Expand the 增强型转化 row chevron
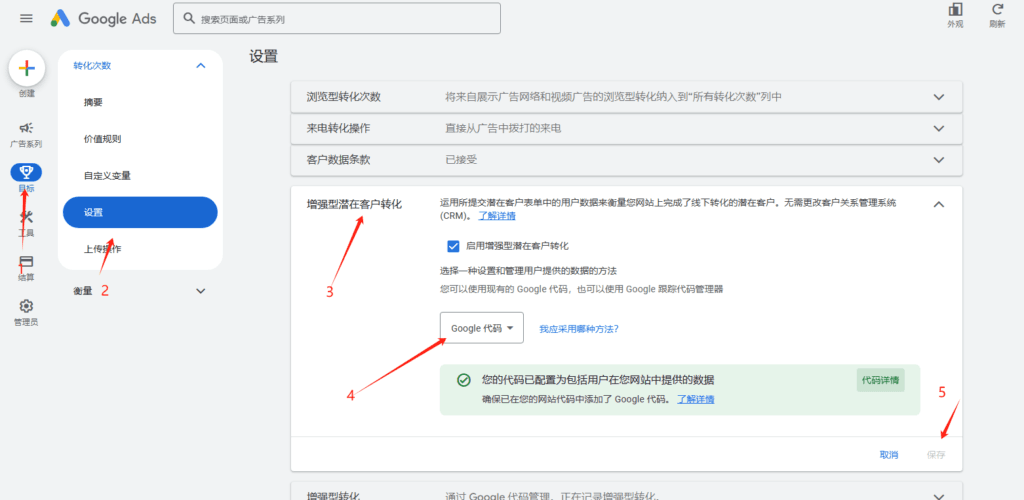This screenshot has width=1024, height=500. pos(939,496)
